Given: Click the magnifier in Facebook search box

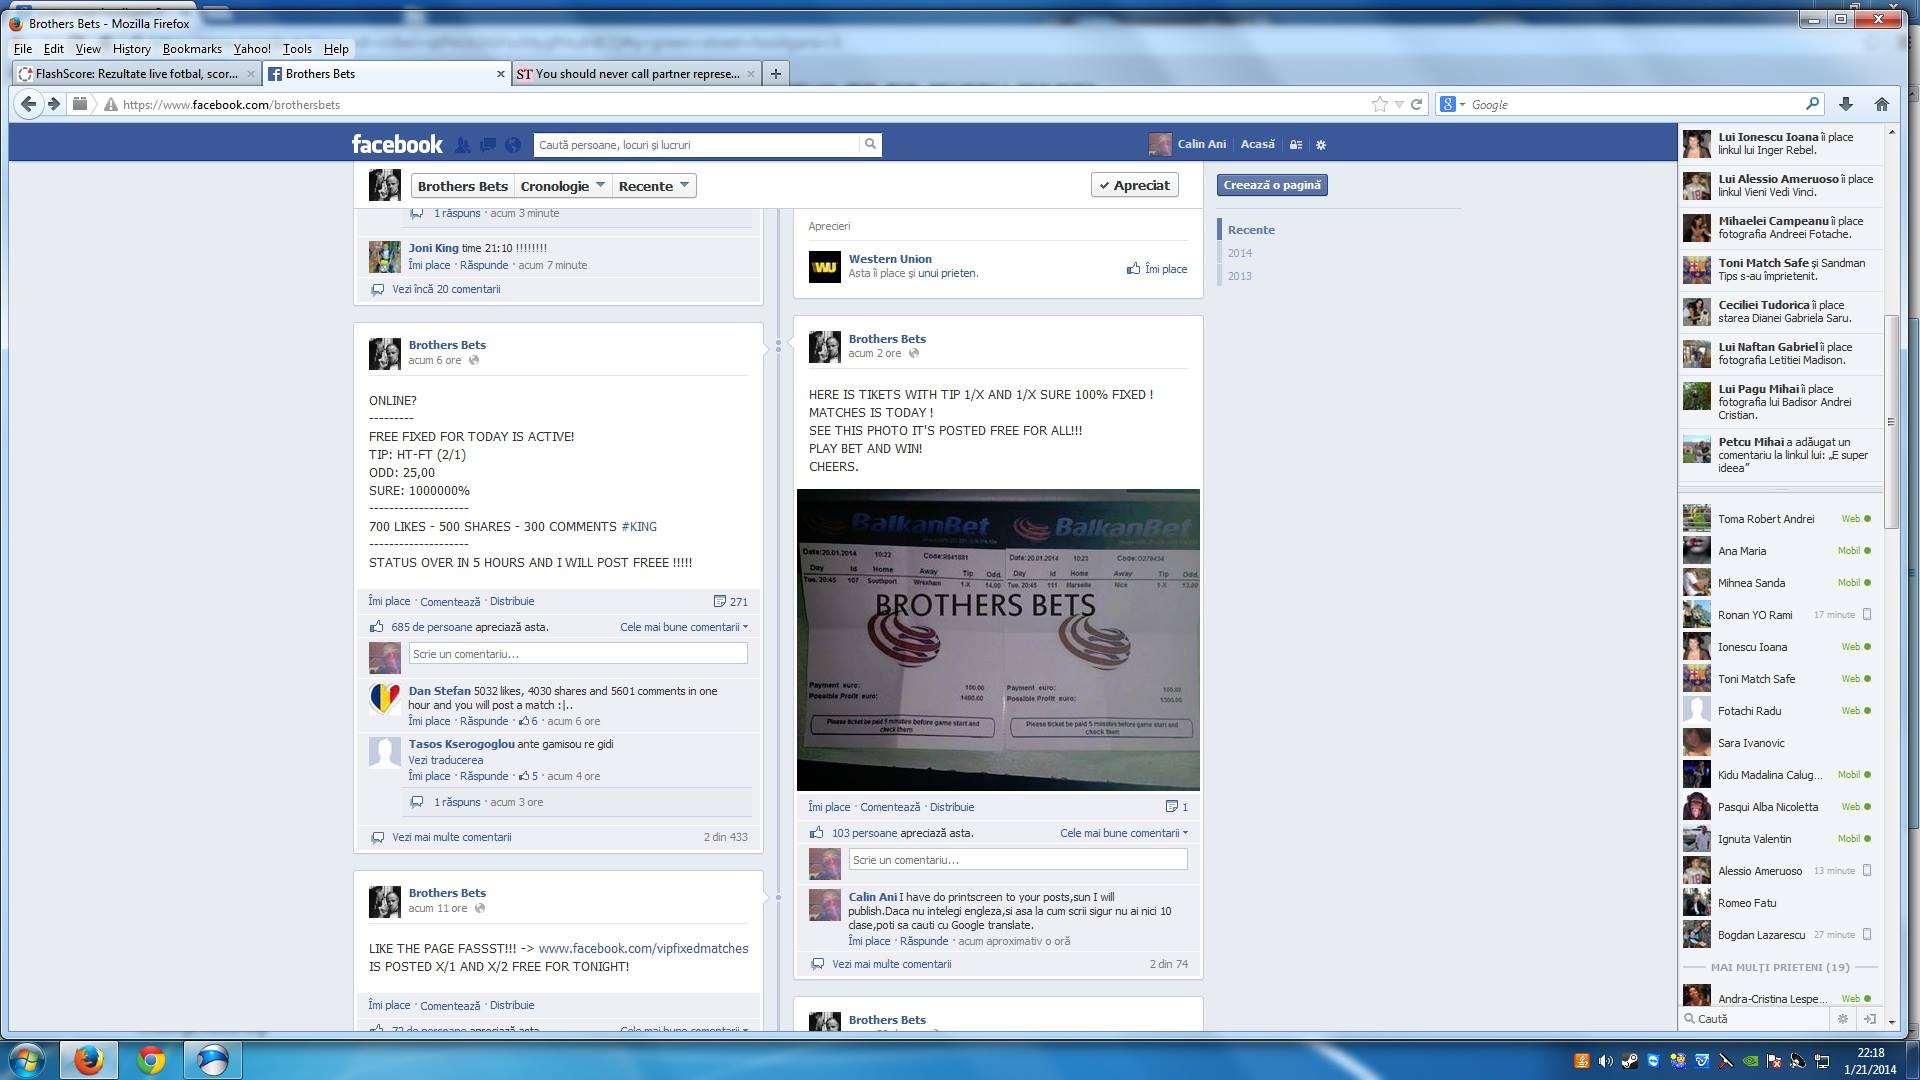Looking at the screenshot, I should pyautogui.click(x=870, y=144).
